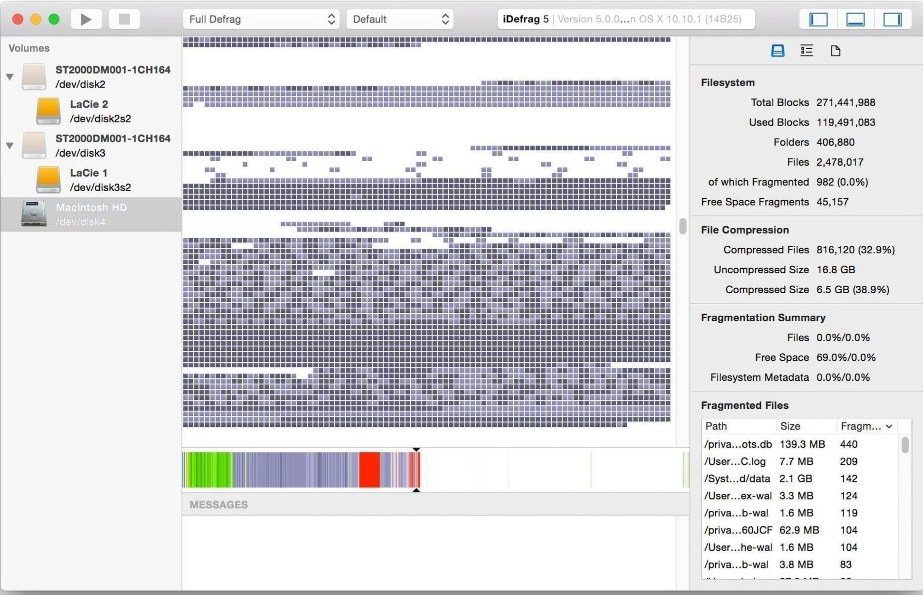Click the block map vertical scrollbar thumb

(x=683, y=226)
